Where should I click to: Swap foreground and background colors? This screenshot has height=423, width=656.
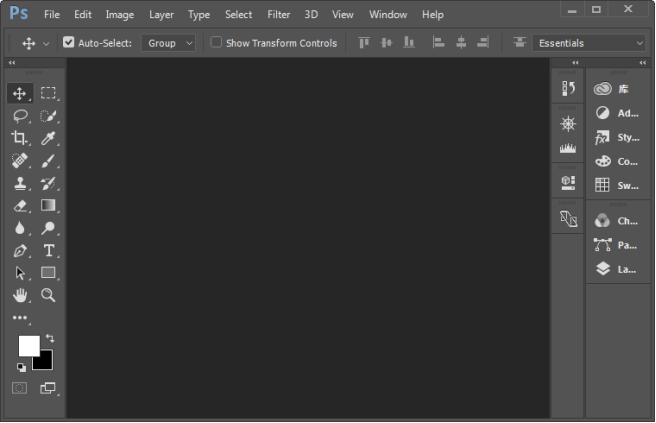click(x=50, y=338)
